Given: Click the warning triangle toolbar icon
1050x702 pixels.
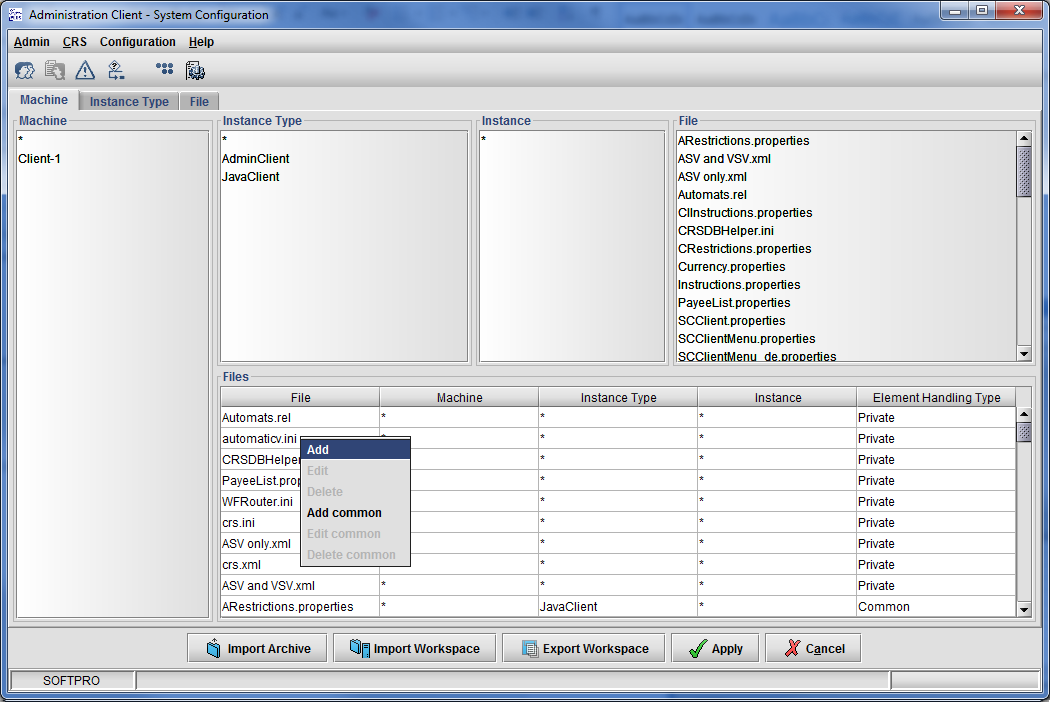Looking at the screenshot, I should [85, 70].
